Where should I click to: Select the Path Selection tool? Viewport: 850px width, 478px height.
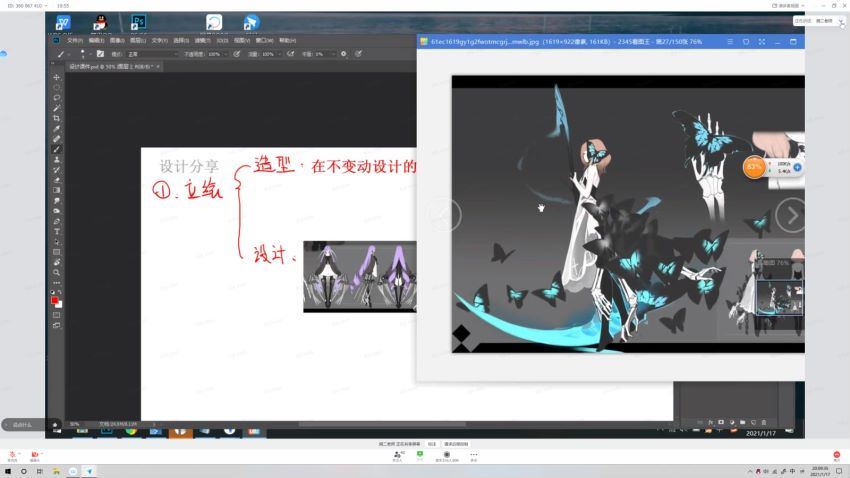pos(56,242)
